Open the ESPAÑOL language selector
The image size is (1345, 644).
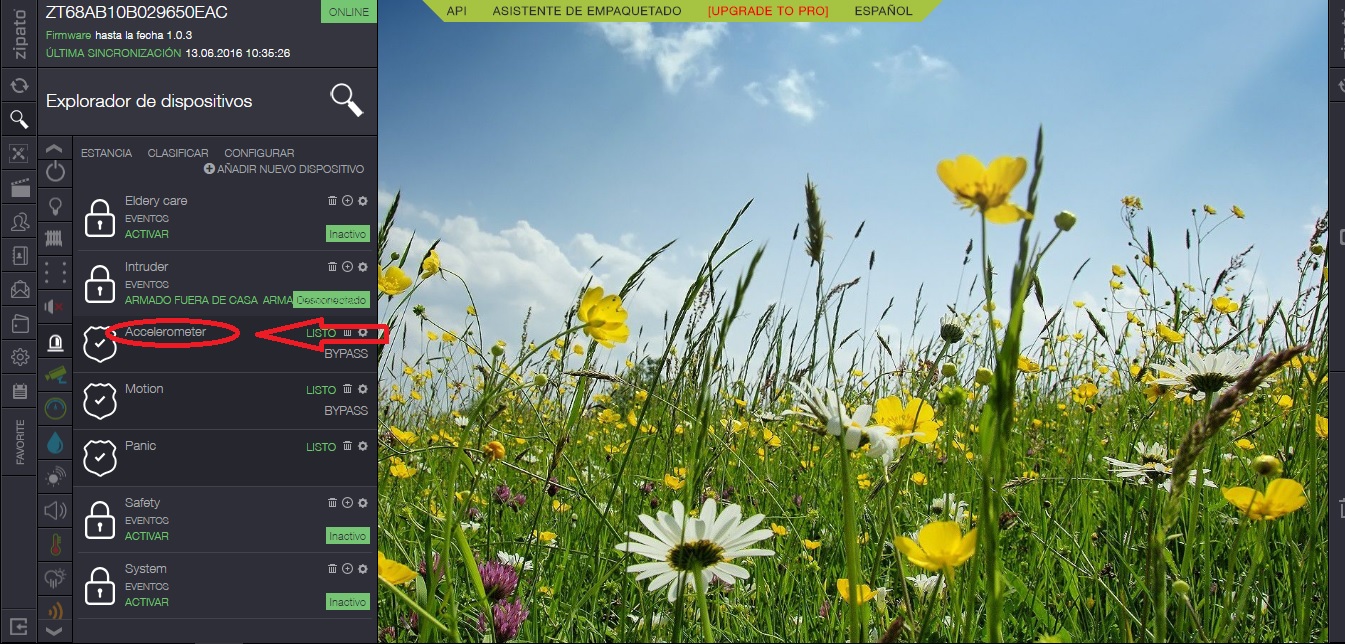click(883, 11)
